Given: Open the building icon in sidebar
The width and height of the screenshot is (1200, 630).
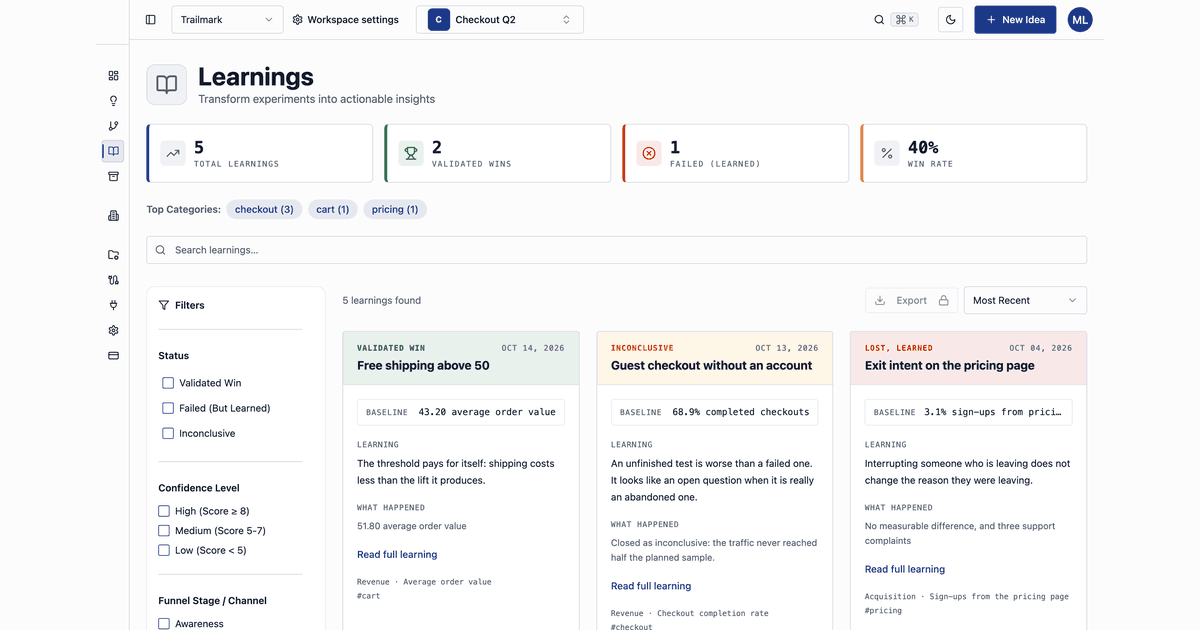Looking at the screenshot, I should point(113,216).
